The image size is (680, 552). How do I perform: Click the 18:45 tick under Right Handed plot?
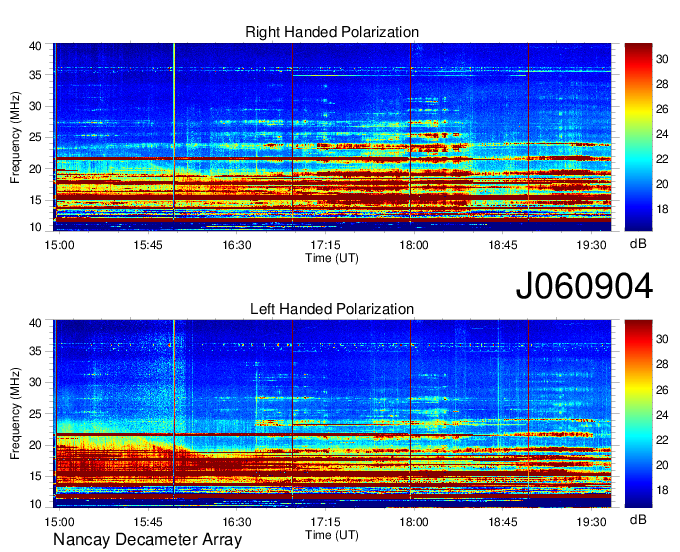tap(503, 245)
